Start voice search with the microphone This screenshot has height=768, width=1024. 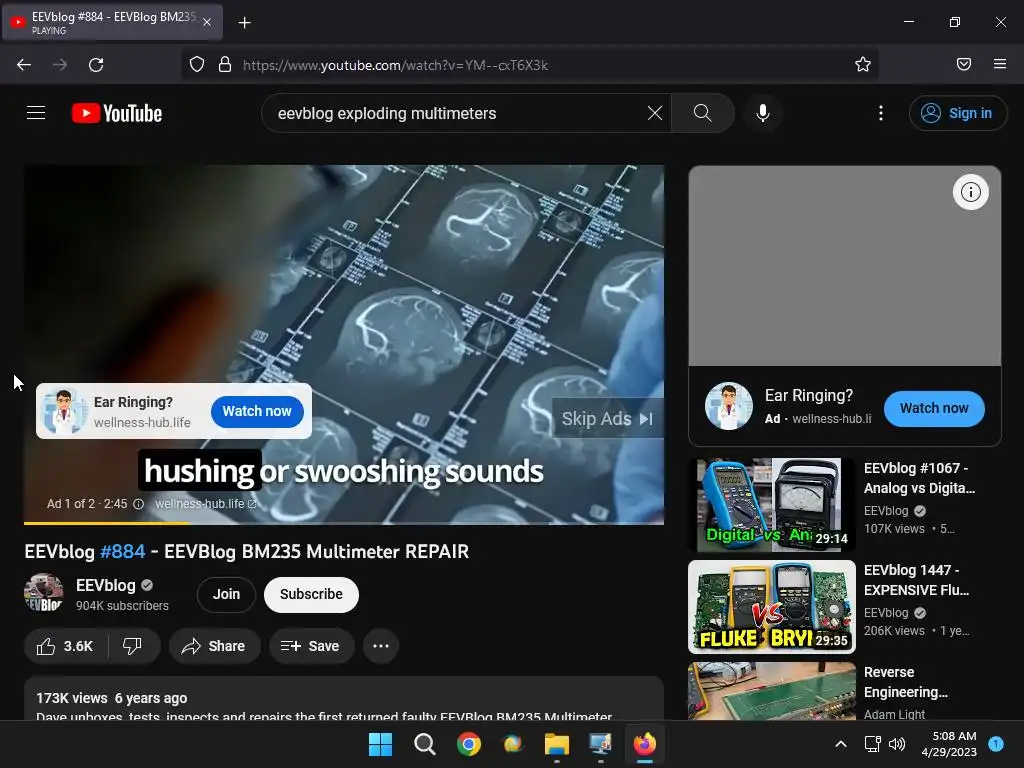point(762,113)
